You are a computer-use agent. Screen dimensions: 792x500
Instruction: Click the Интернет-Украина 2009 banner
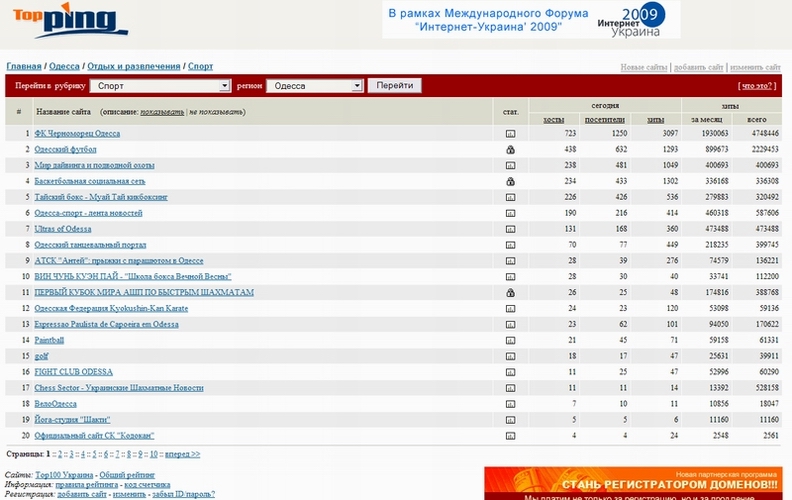pyautogui.click(x=530, y=20)
